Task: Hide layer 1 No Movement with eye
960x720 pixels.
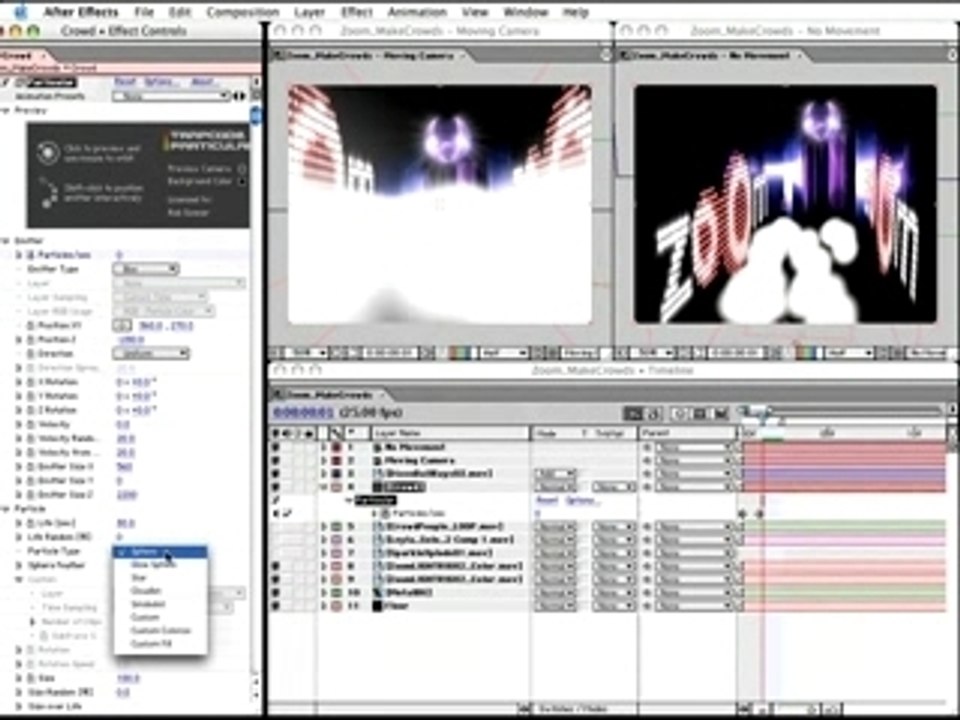Action: (x=276, y=448)
